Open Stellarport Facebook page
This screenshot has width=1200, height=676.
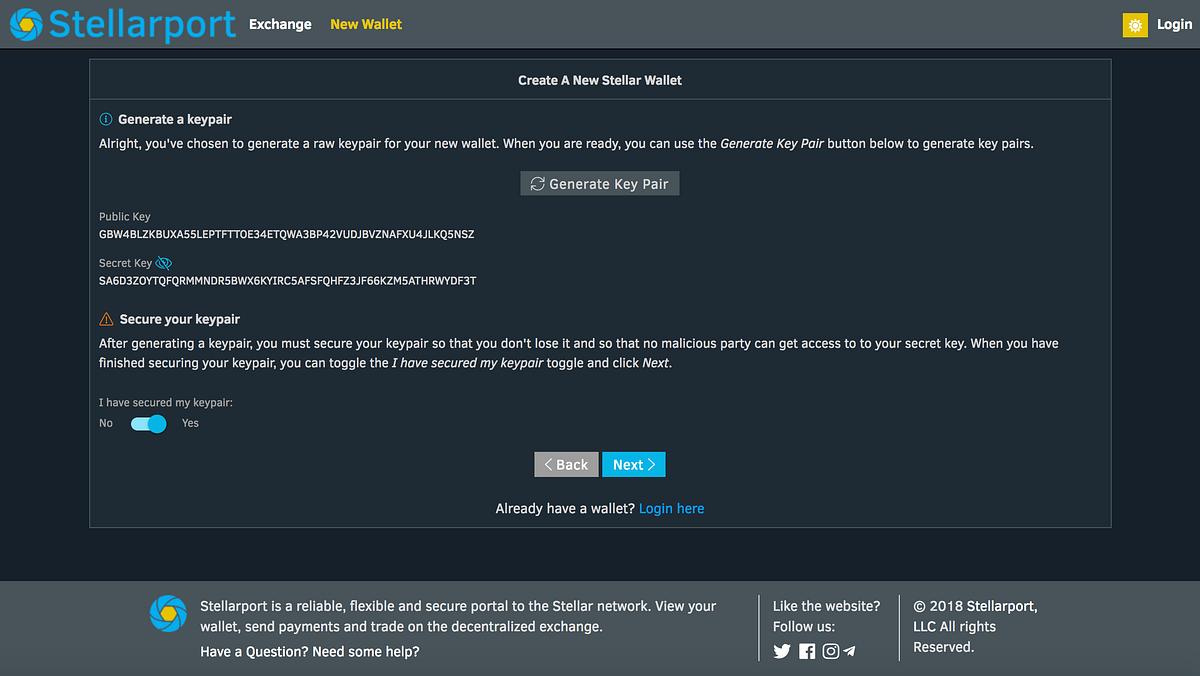(807, 651)
